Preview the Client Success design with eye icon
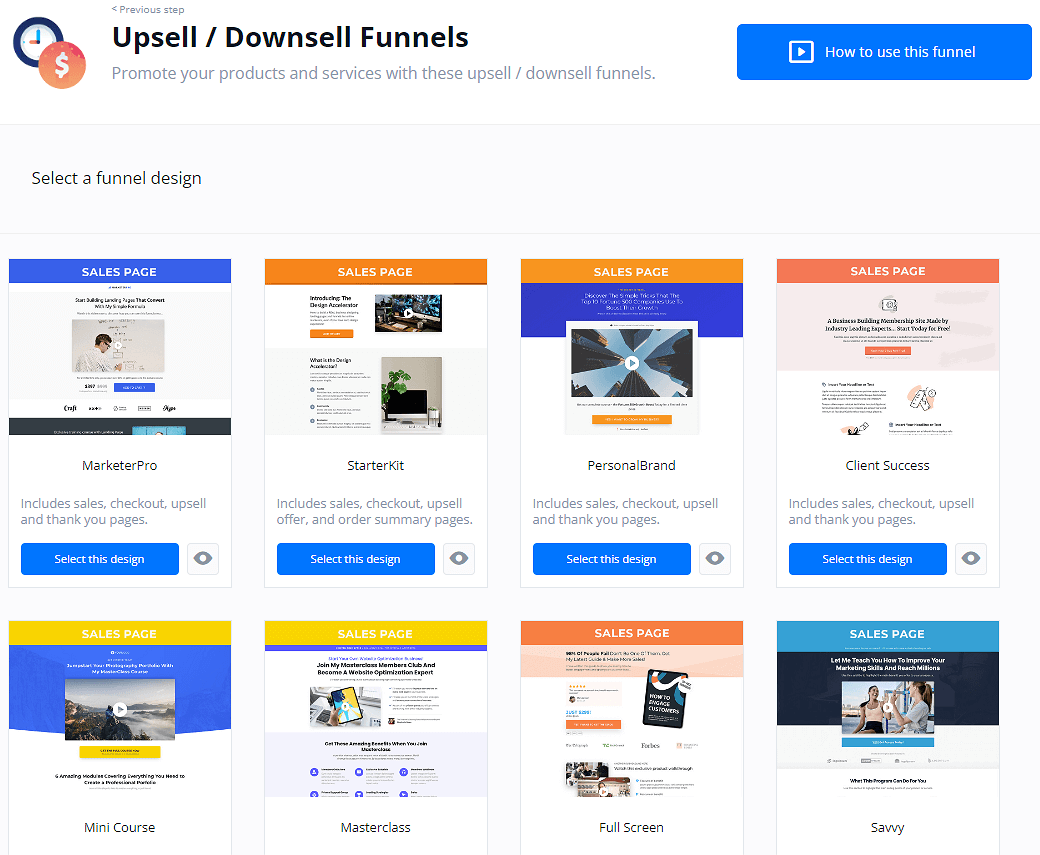The width and height of the screenshot is (1040, 855). point(971,559)
